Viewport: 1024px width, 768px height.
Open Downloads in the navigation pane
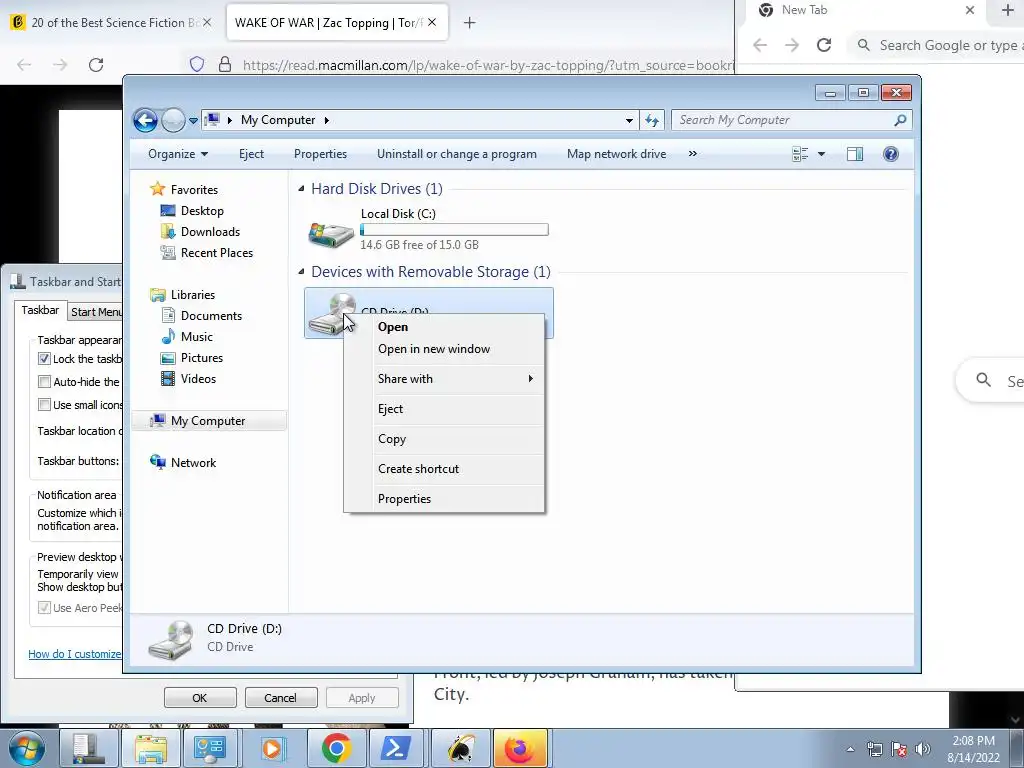pyautogui.click(x=210, y=232)
